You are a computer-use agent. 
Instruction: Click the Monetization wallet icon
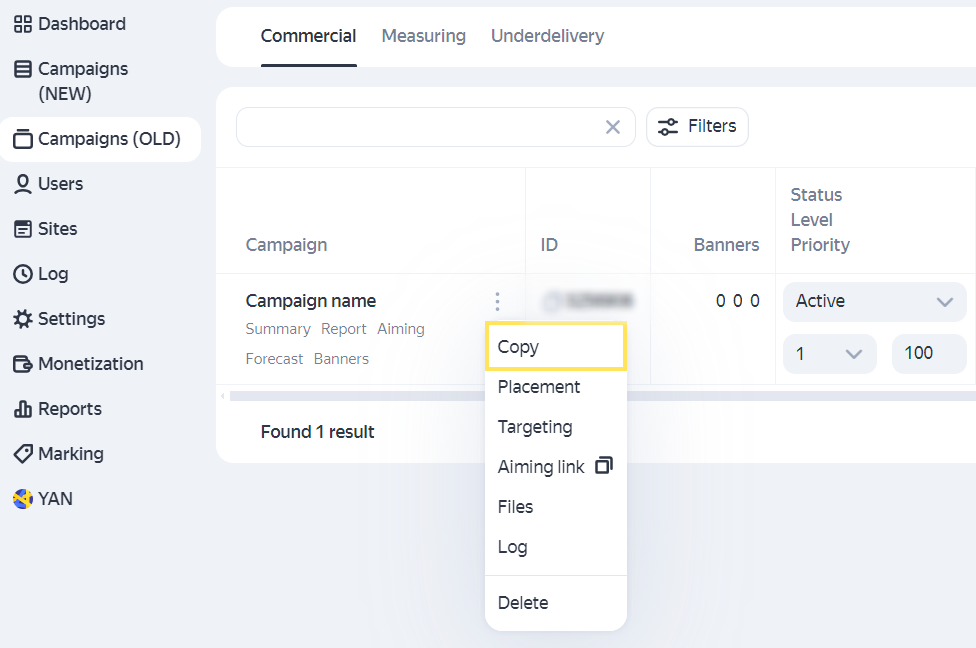[x=22, y=364]
